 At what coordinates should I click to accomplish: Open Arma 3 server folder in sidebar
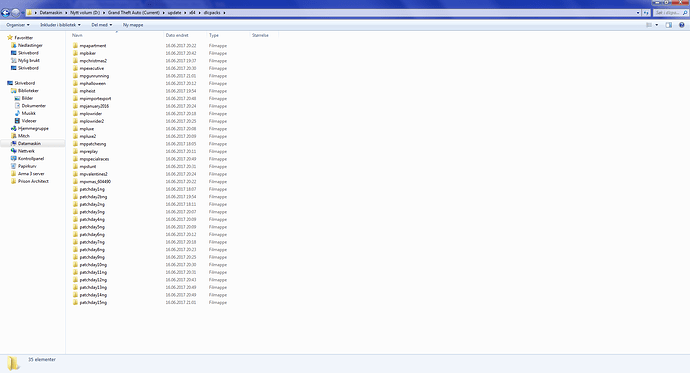point(31,174)
